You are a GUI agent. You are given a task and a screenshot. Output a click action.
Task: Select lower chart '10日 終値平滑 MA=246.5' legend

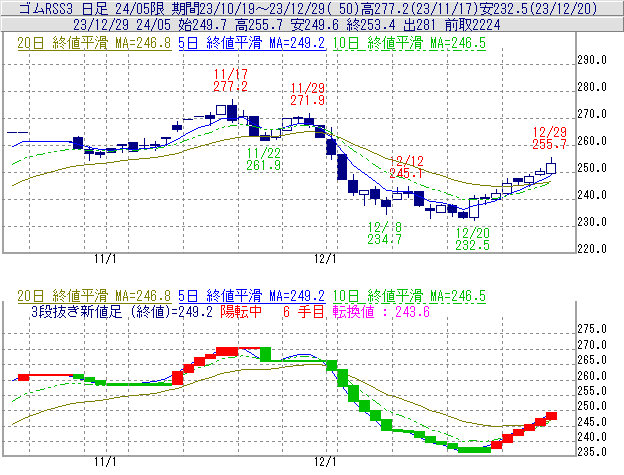(x=409, y=296)
